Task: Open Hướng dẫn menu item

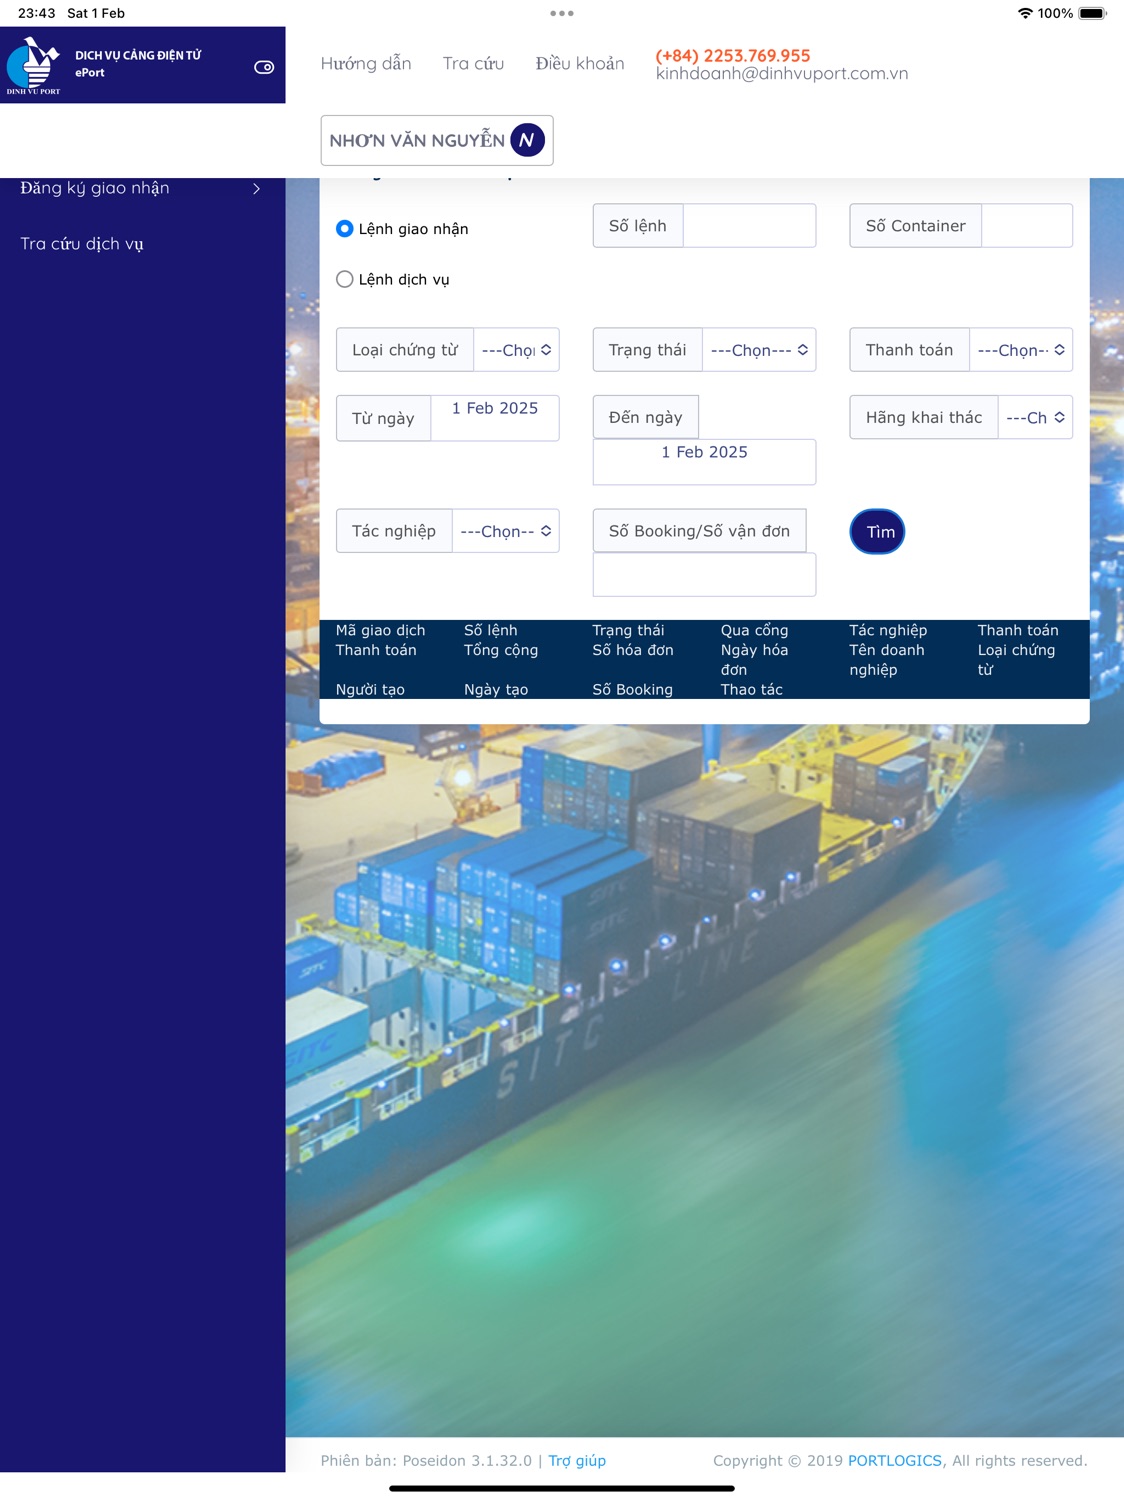Action: [366, 63]
